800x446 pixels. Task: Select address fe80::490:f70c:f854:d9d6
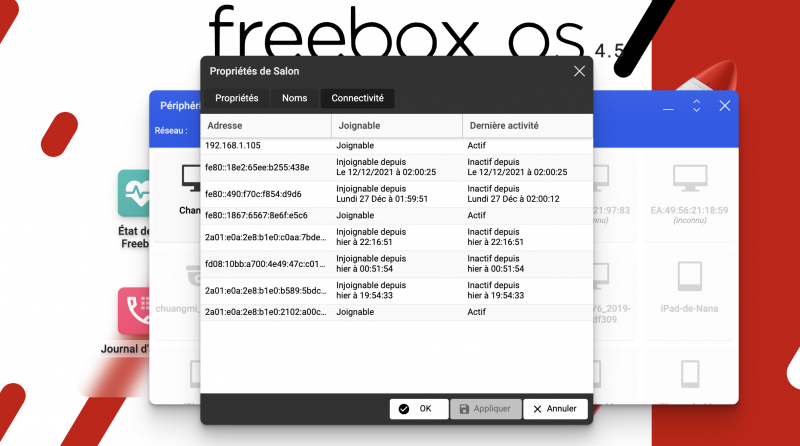253,194
